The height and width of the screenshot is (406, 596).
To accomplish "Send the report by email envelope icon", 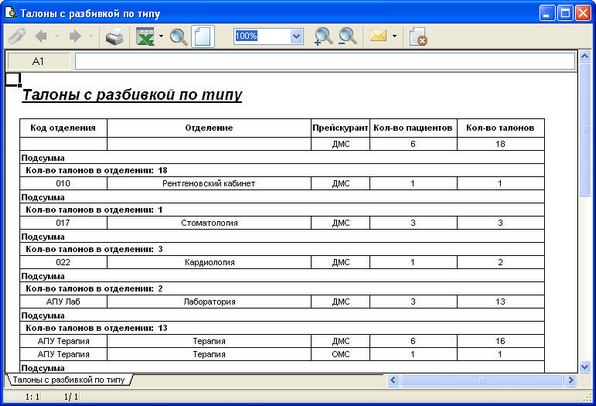I will point(378,36).
